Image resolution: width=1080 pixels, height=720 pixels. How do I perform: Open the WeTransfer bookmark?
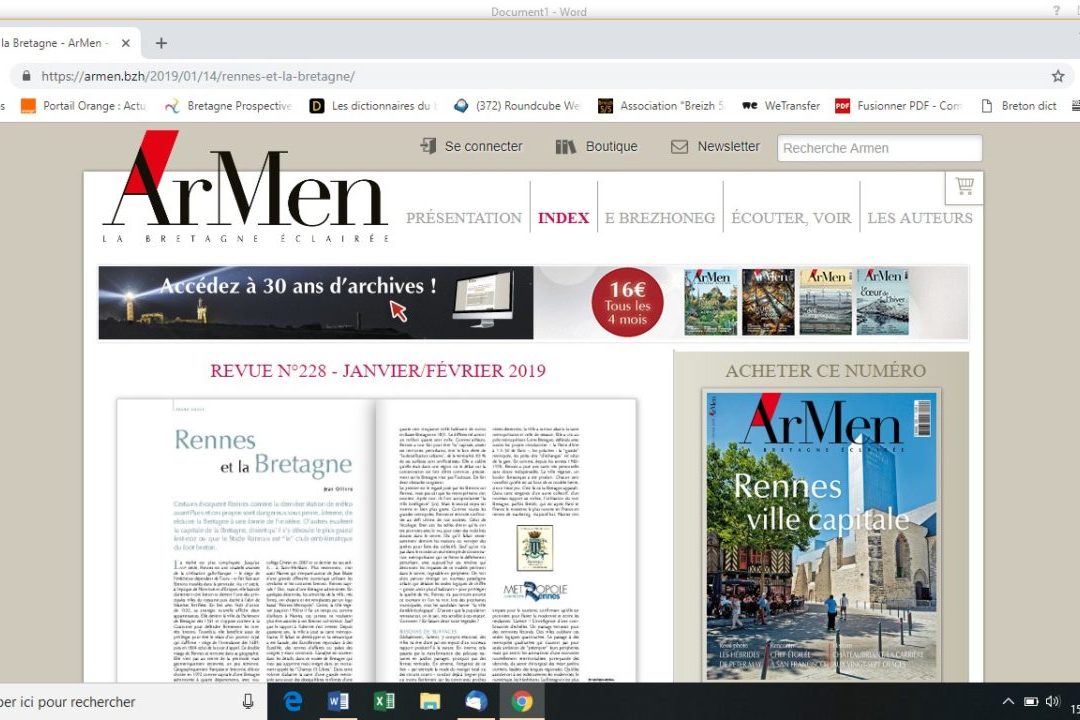781,106
